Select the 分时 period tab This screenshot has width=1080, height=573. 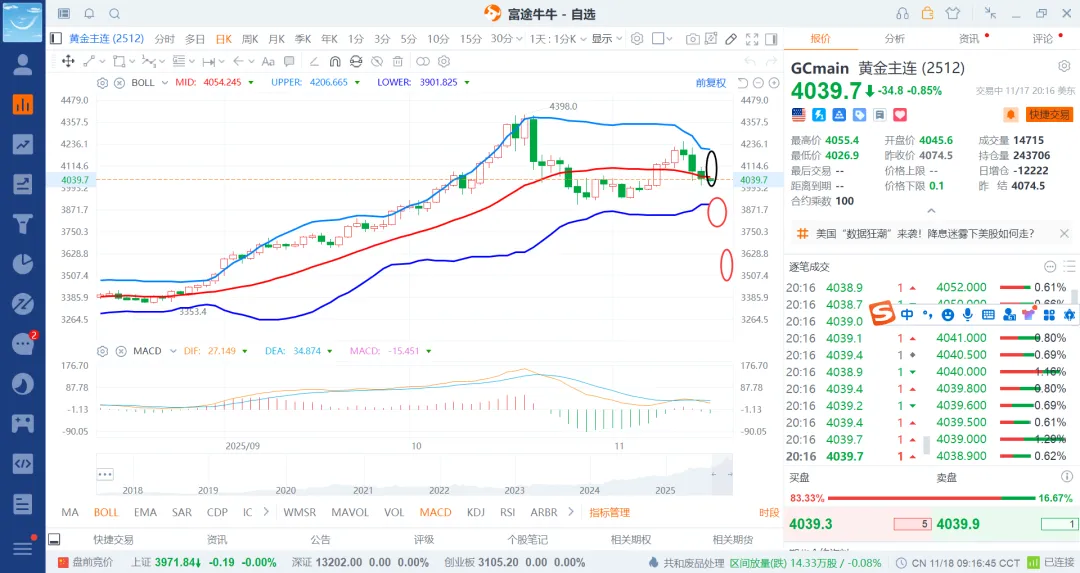(x=165, y=39)
